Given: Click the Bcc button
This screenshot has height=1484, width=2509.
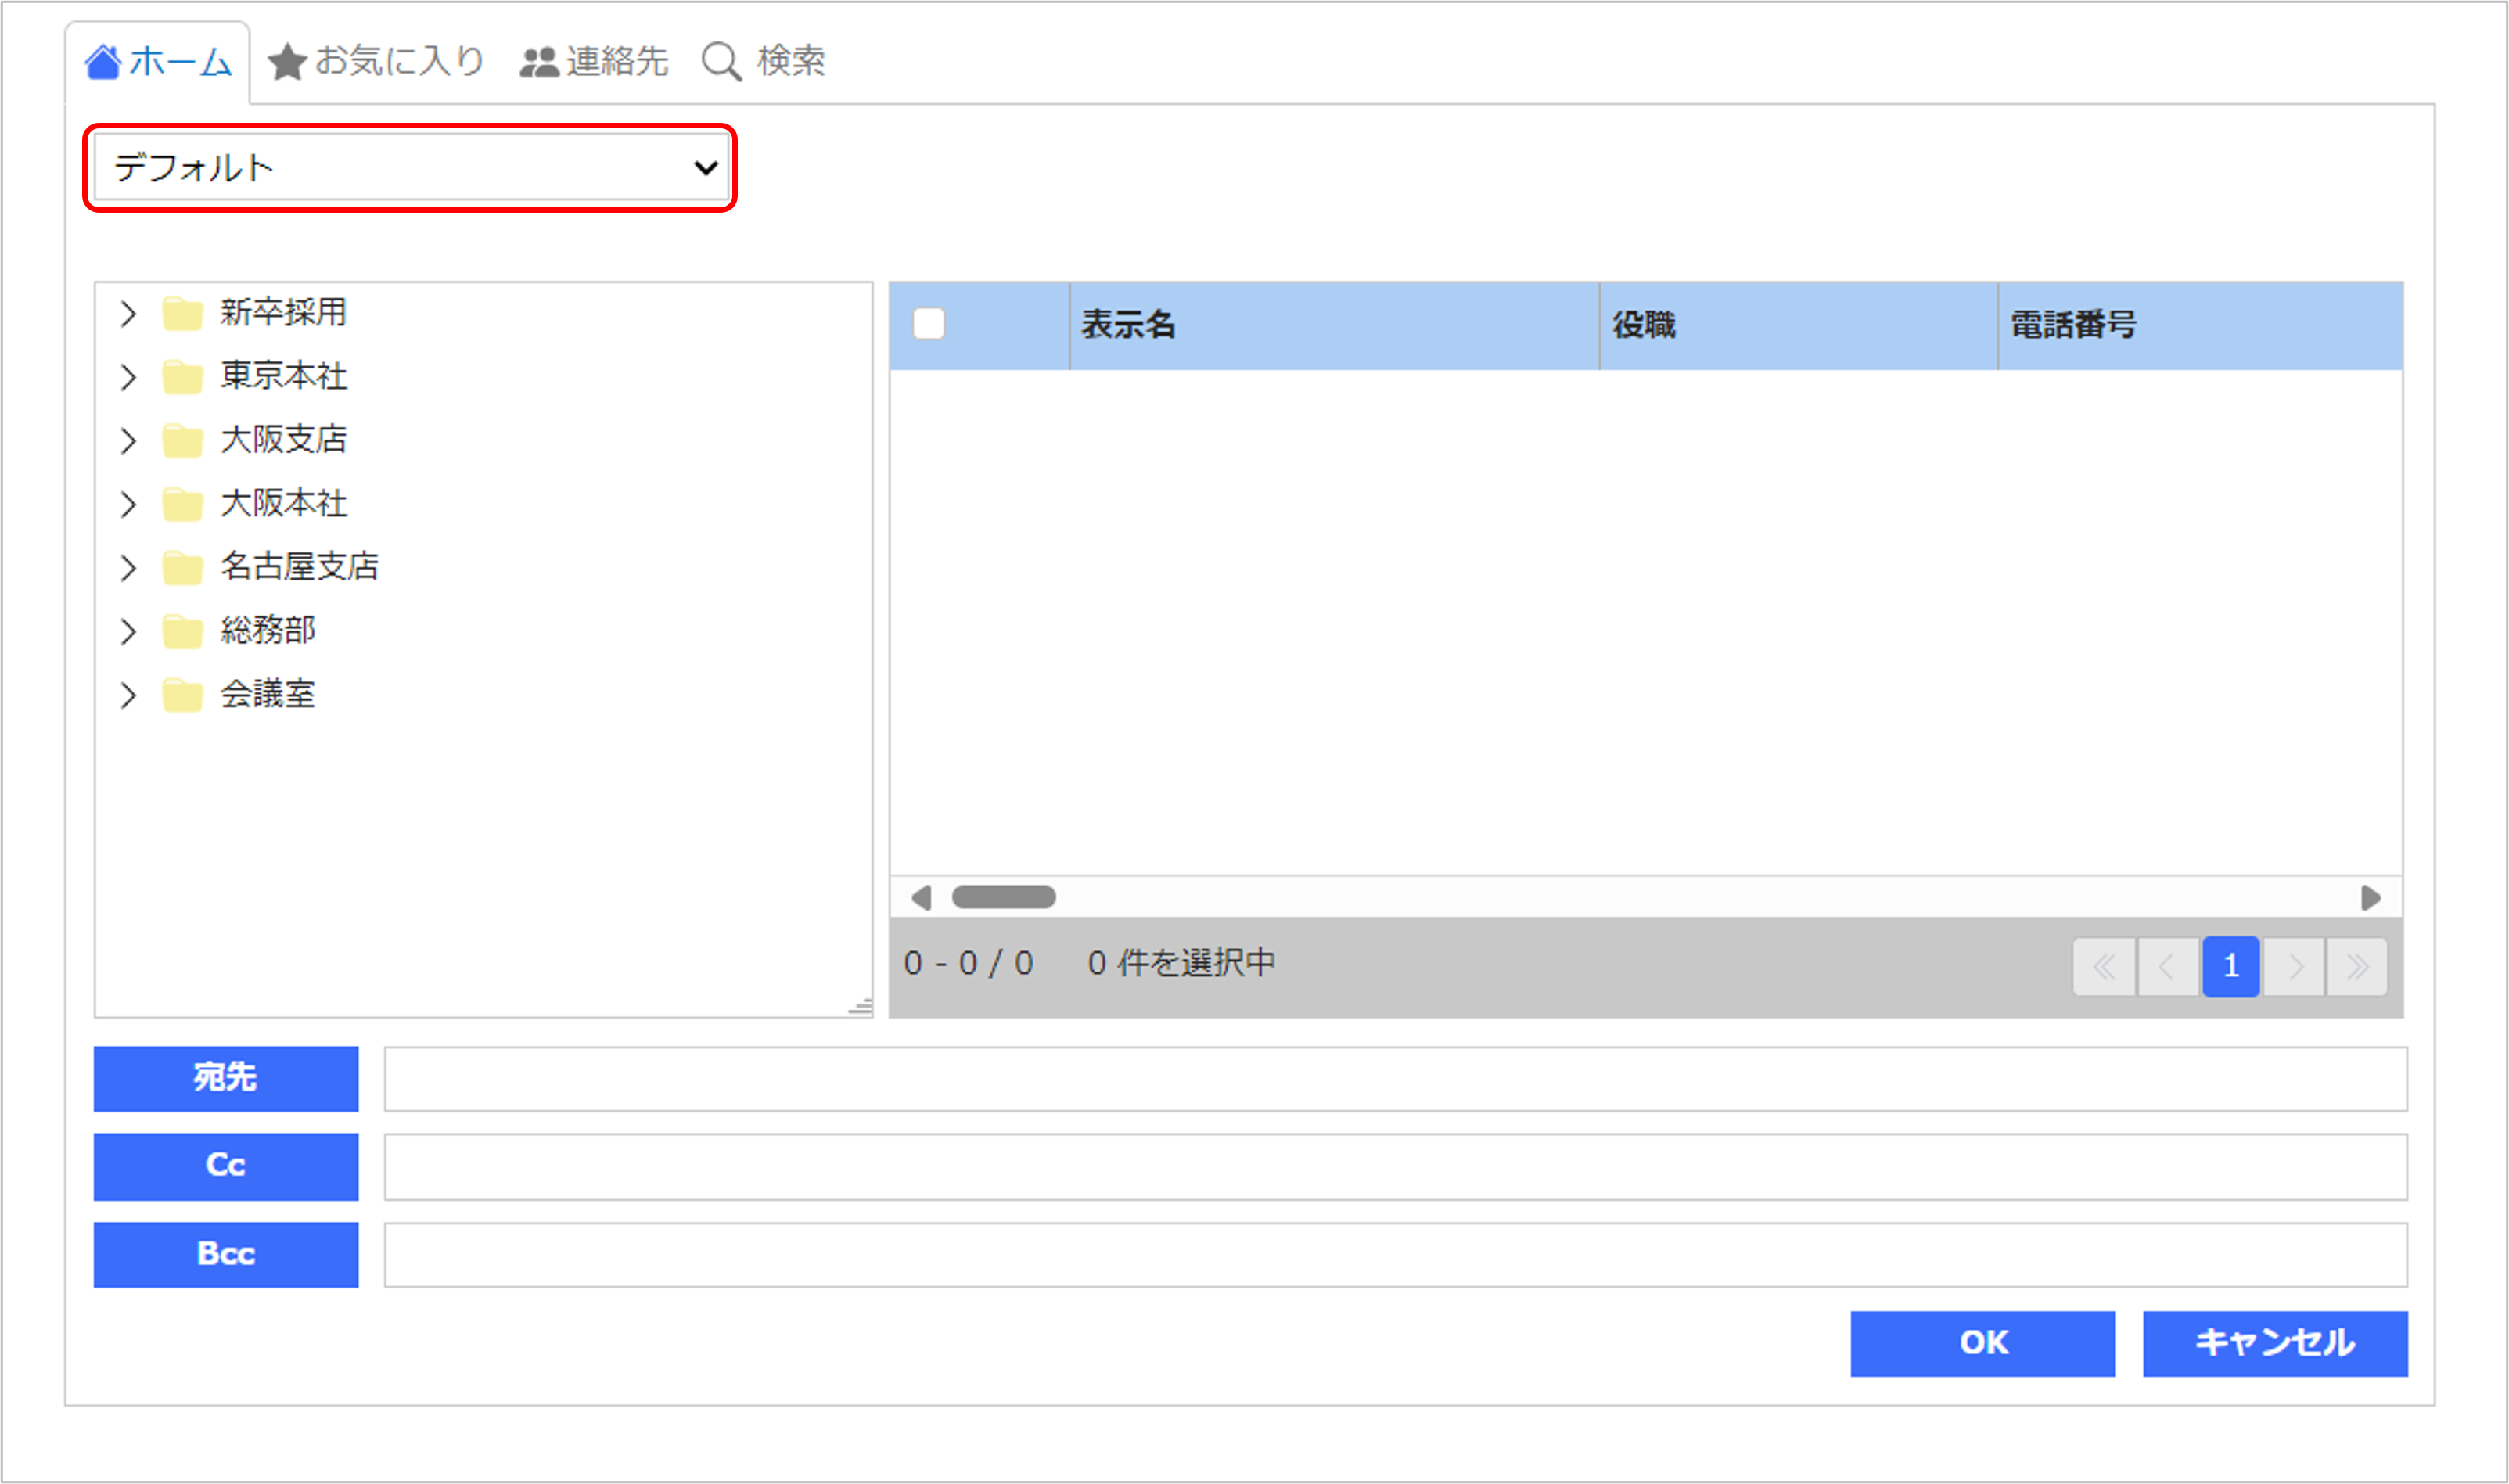Looking at the screenshot, I should [226, 1254].
